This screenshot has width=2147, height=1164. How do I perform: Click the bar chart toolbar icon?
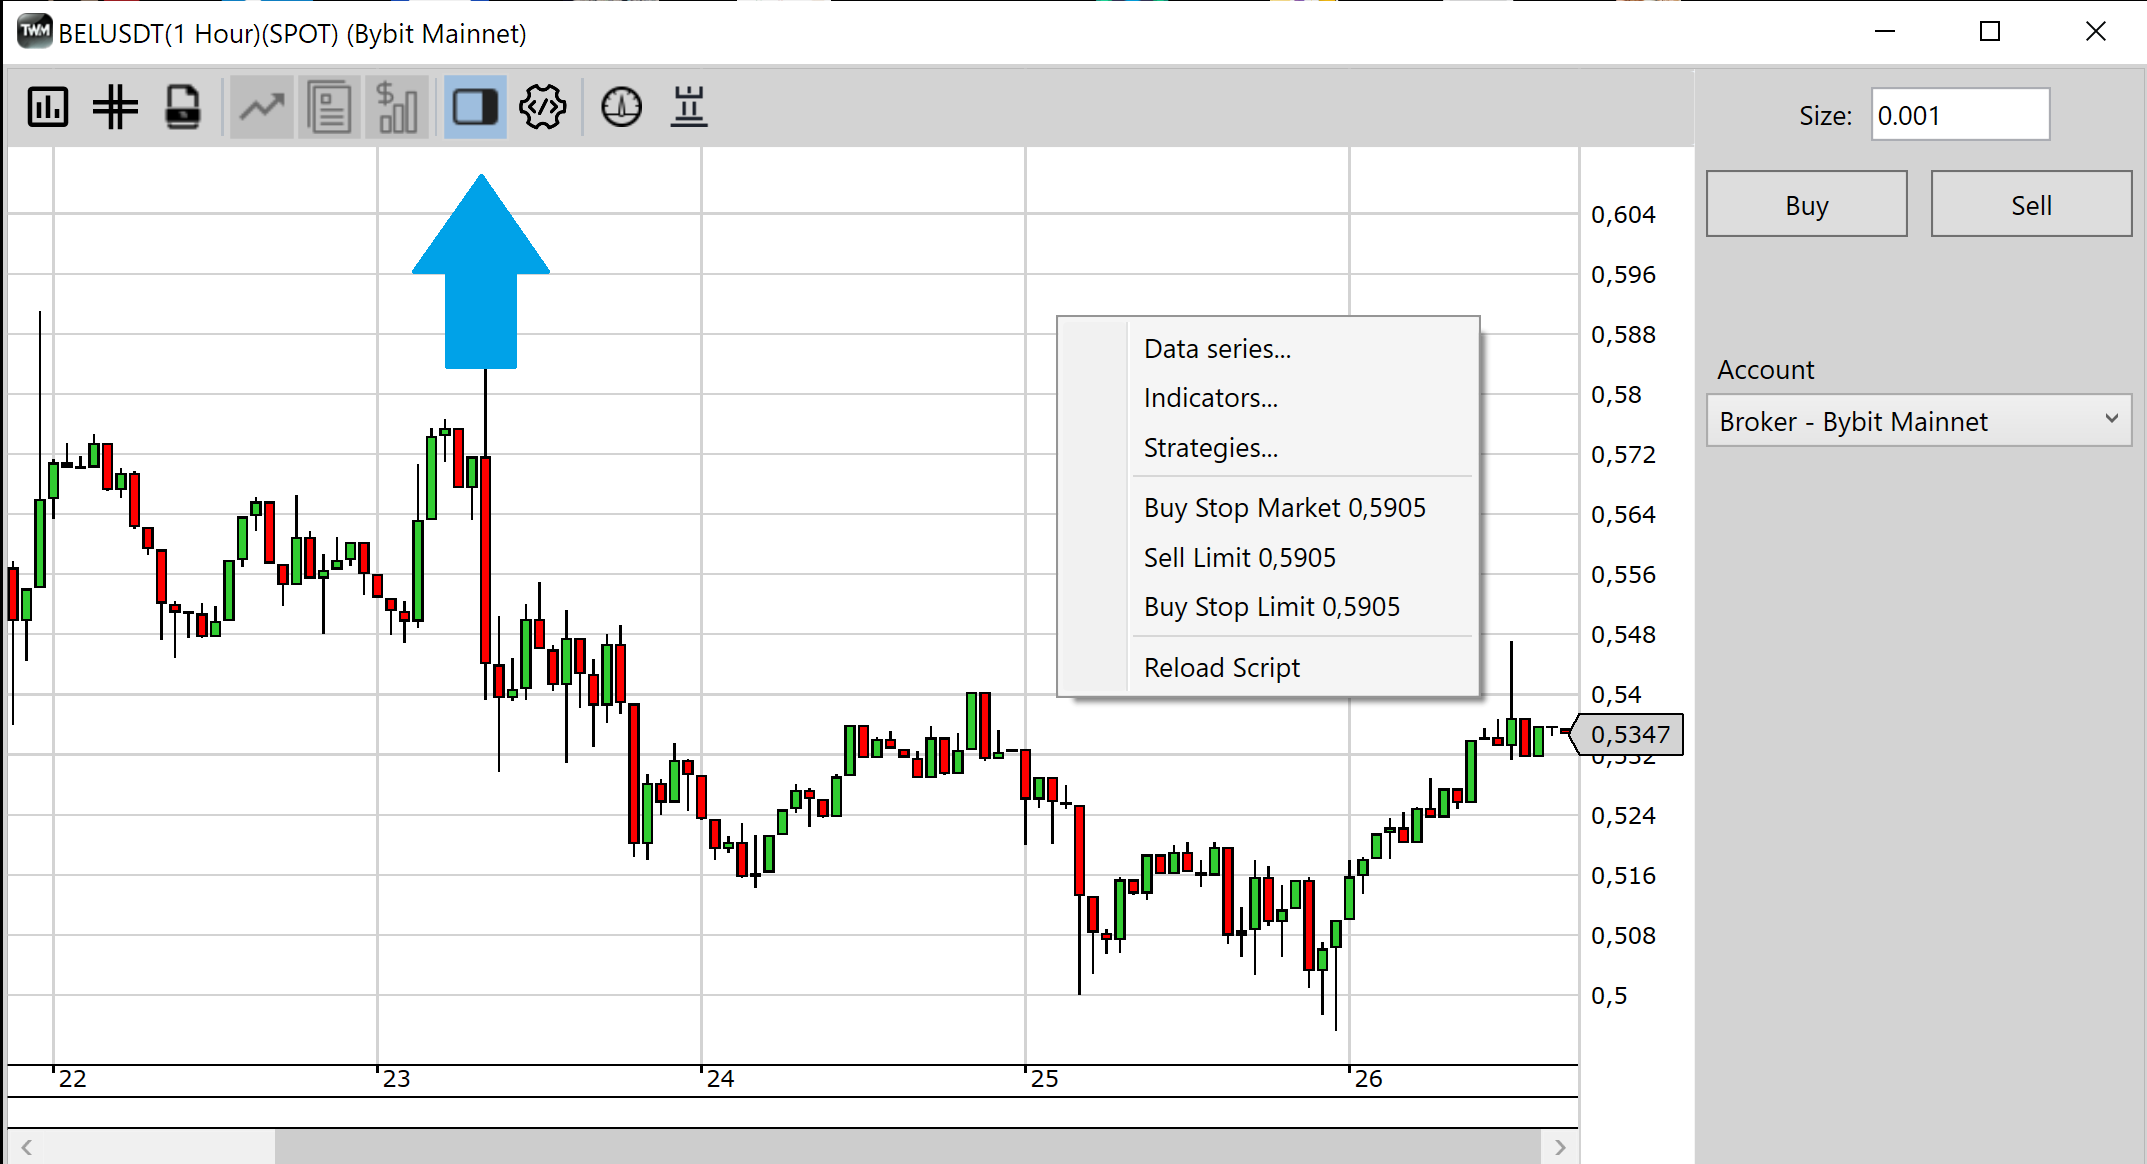point(48,107)
